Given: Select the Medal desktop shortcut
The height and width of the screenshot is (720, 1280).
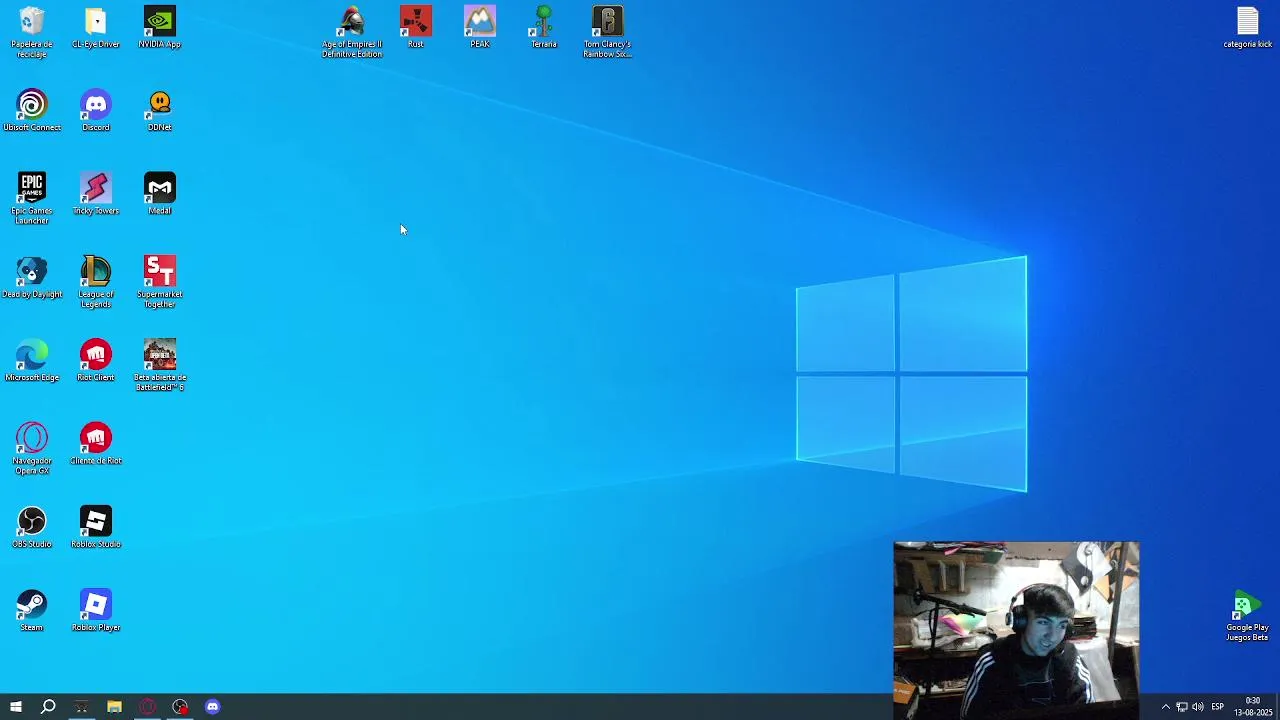Looking at the screenshot, I should point(160,194).
